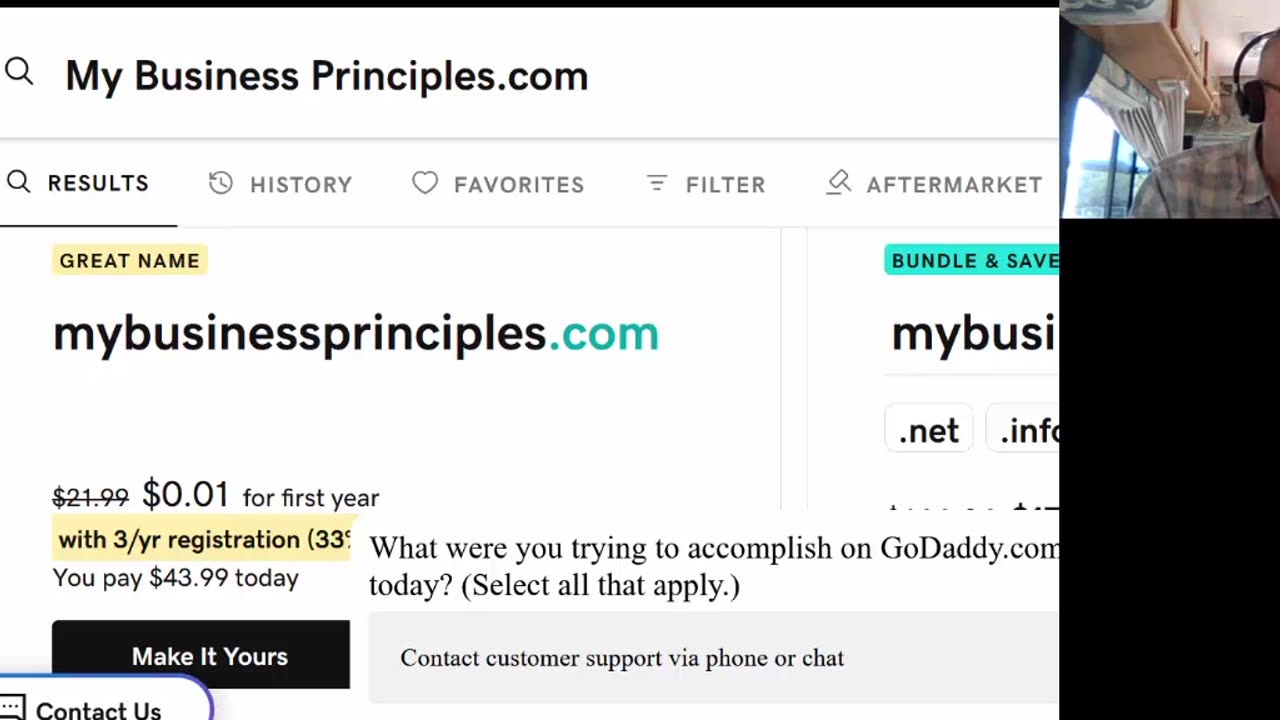Open the Contact Us text label
Screen dimensions: 1280x720
pos(98,710)
